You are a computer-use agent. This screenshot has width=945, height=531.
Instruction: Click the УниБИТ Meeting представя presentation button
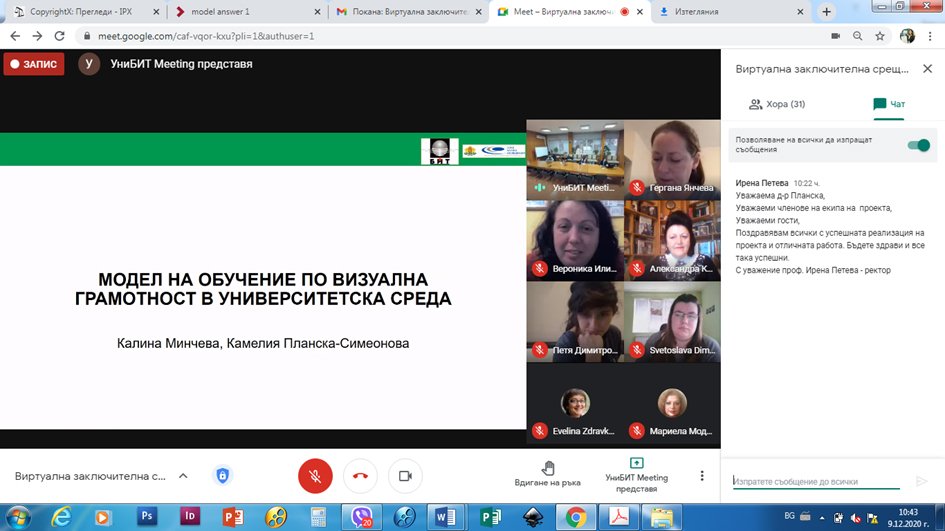coord(636,474)
